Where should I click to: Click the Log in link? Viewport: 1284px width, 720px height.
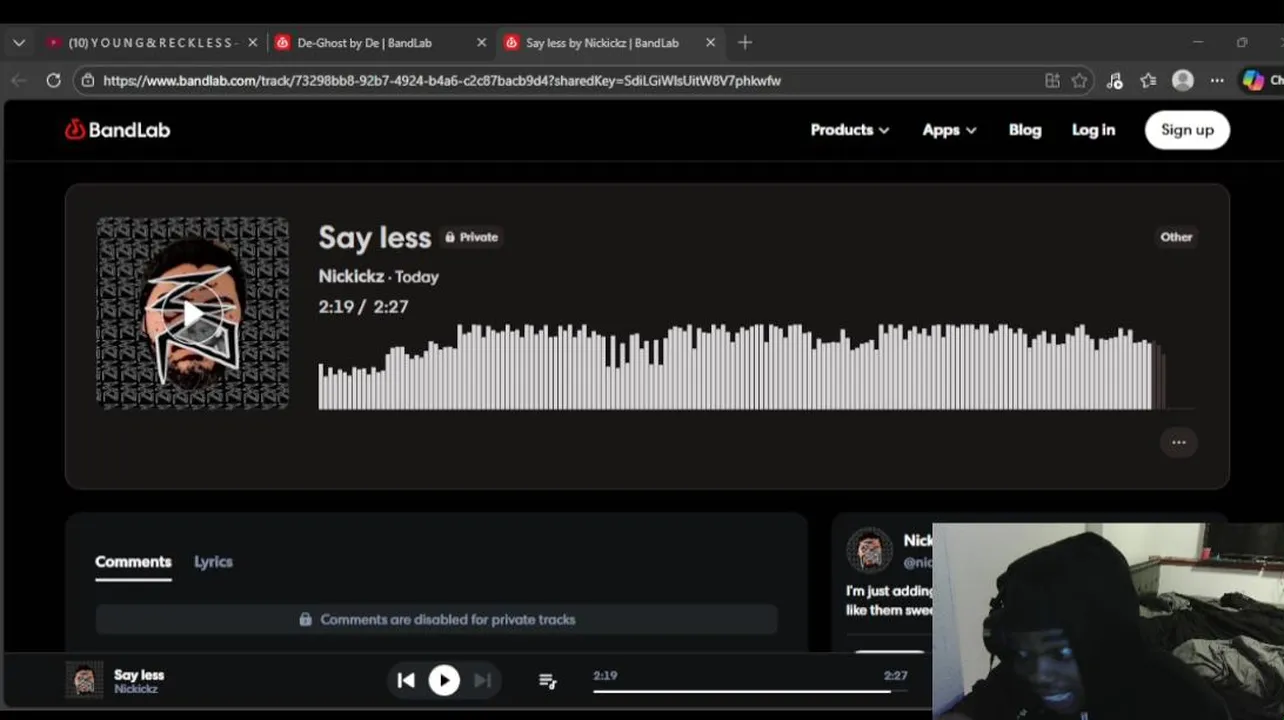point(1093,130)
